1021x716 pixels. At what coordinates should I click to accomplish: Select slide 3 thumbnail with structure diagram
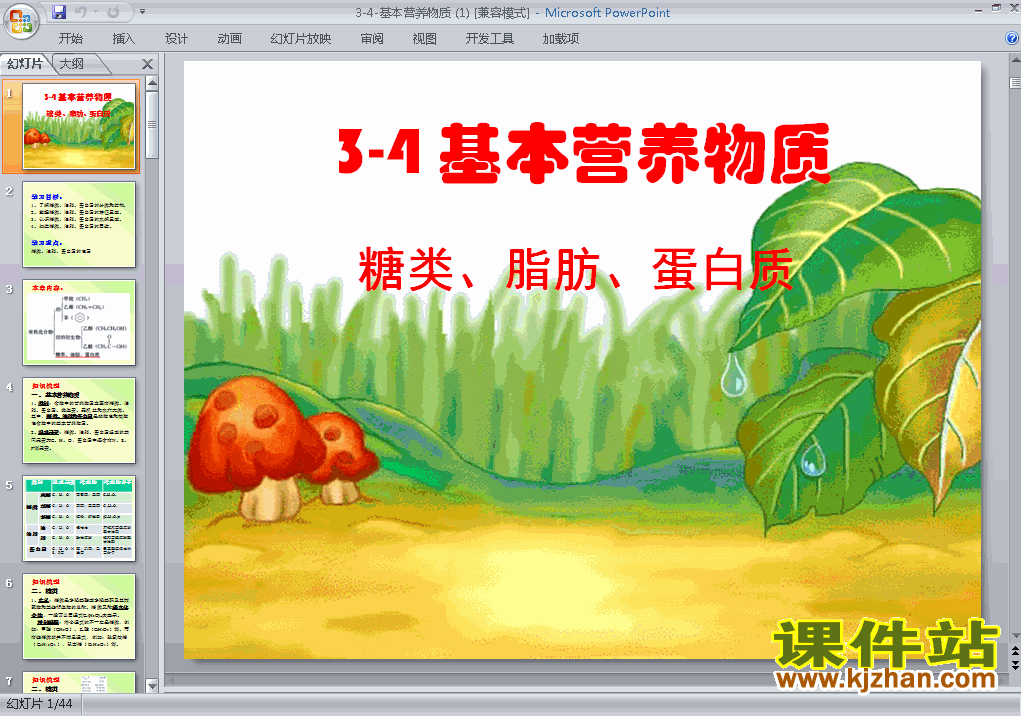[79, 322]
